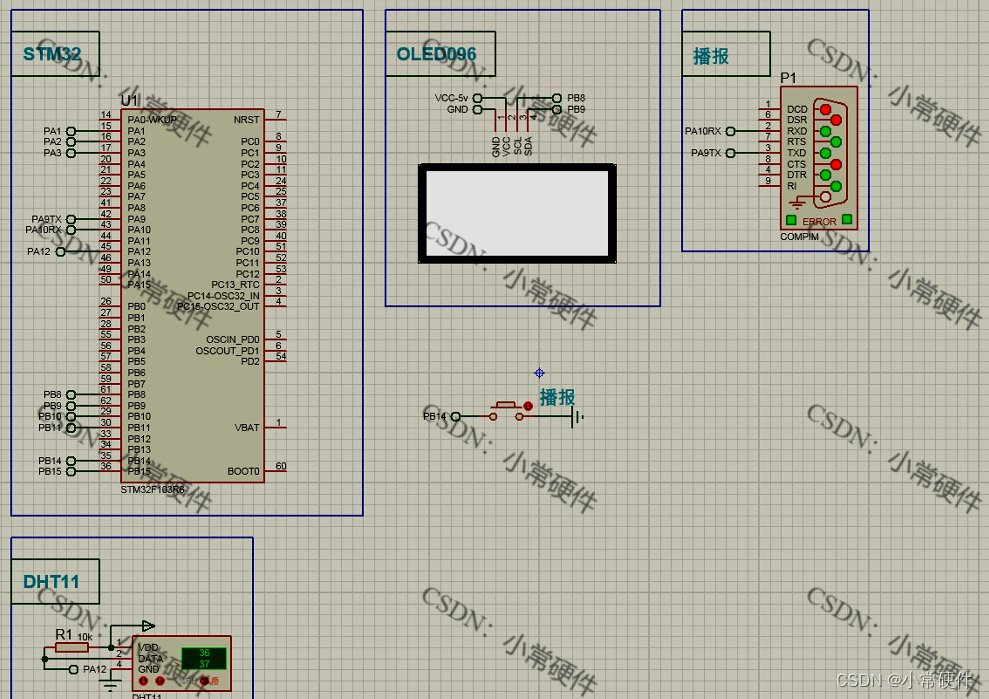Click the STM32 title label
Viewport: 989px width, 699px height.
[x=52, y=54]
